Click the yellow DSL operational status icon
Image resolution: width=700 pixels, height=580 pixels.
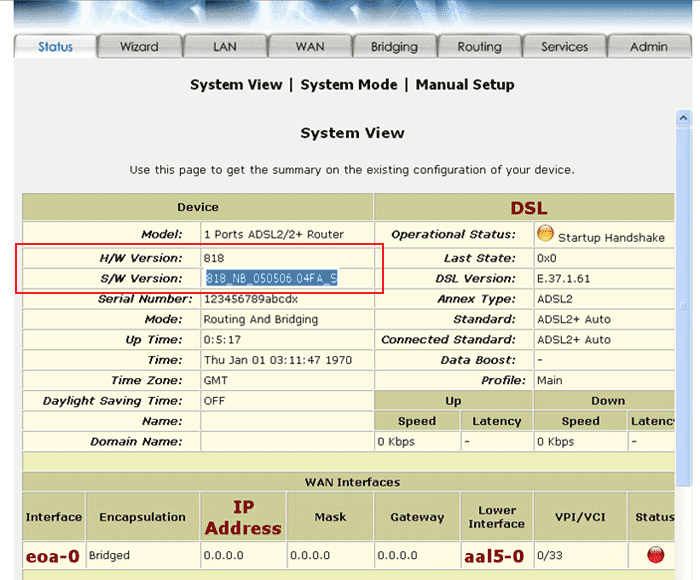(x=545, y=234)
